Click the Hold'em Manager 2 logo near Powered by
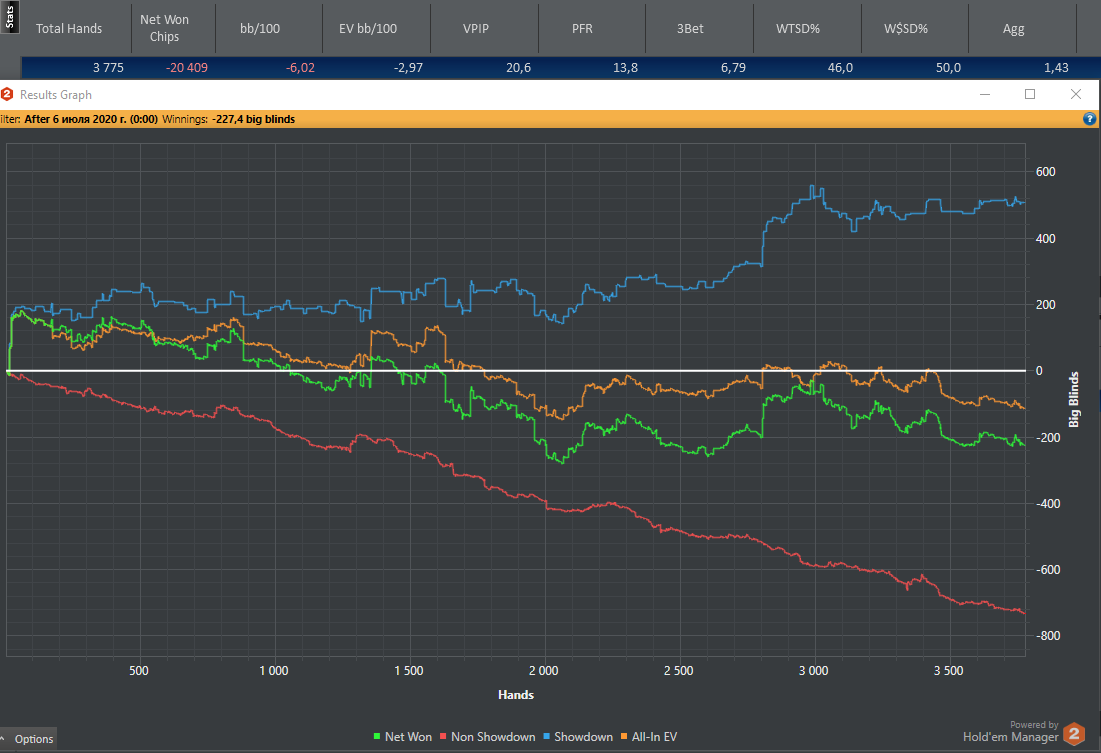 coord(1074,733)
